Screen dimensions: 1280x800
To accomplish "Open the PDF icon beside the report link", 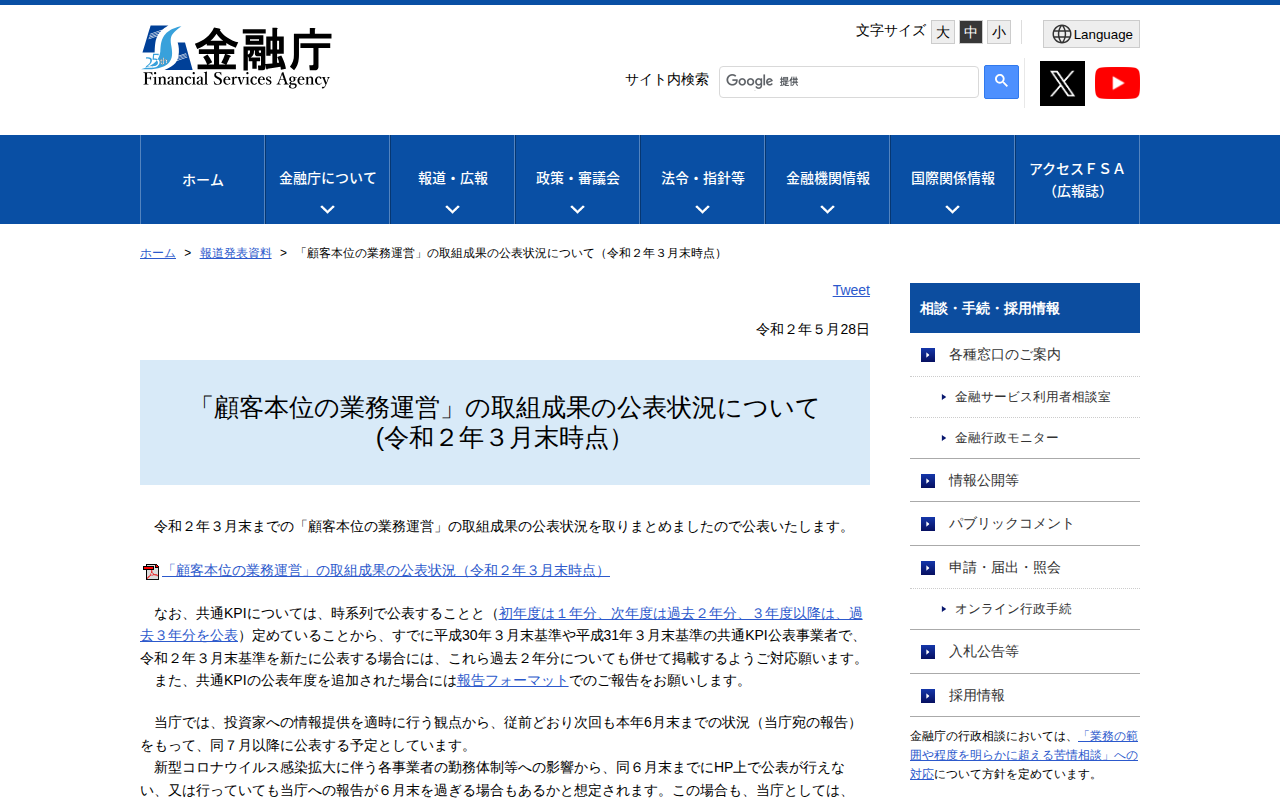I will click(150, 570).
